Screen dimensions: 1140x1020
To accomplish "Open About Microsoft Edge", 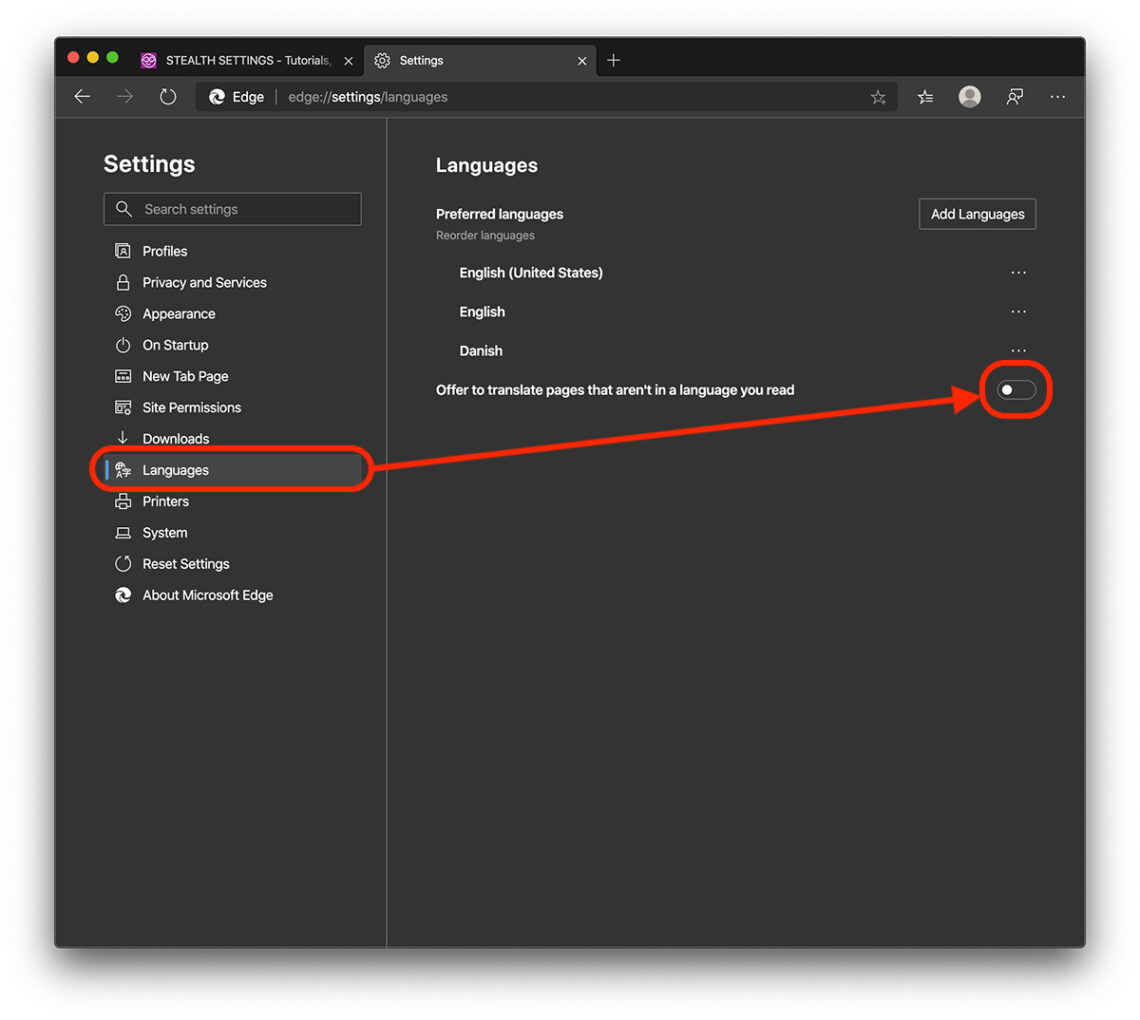I will click(x=207, y=595).
